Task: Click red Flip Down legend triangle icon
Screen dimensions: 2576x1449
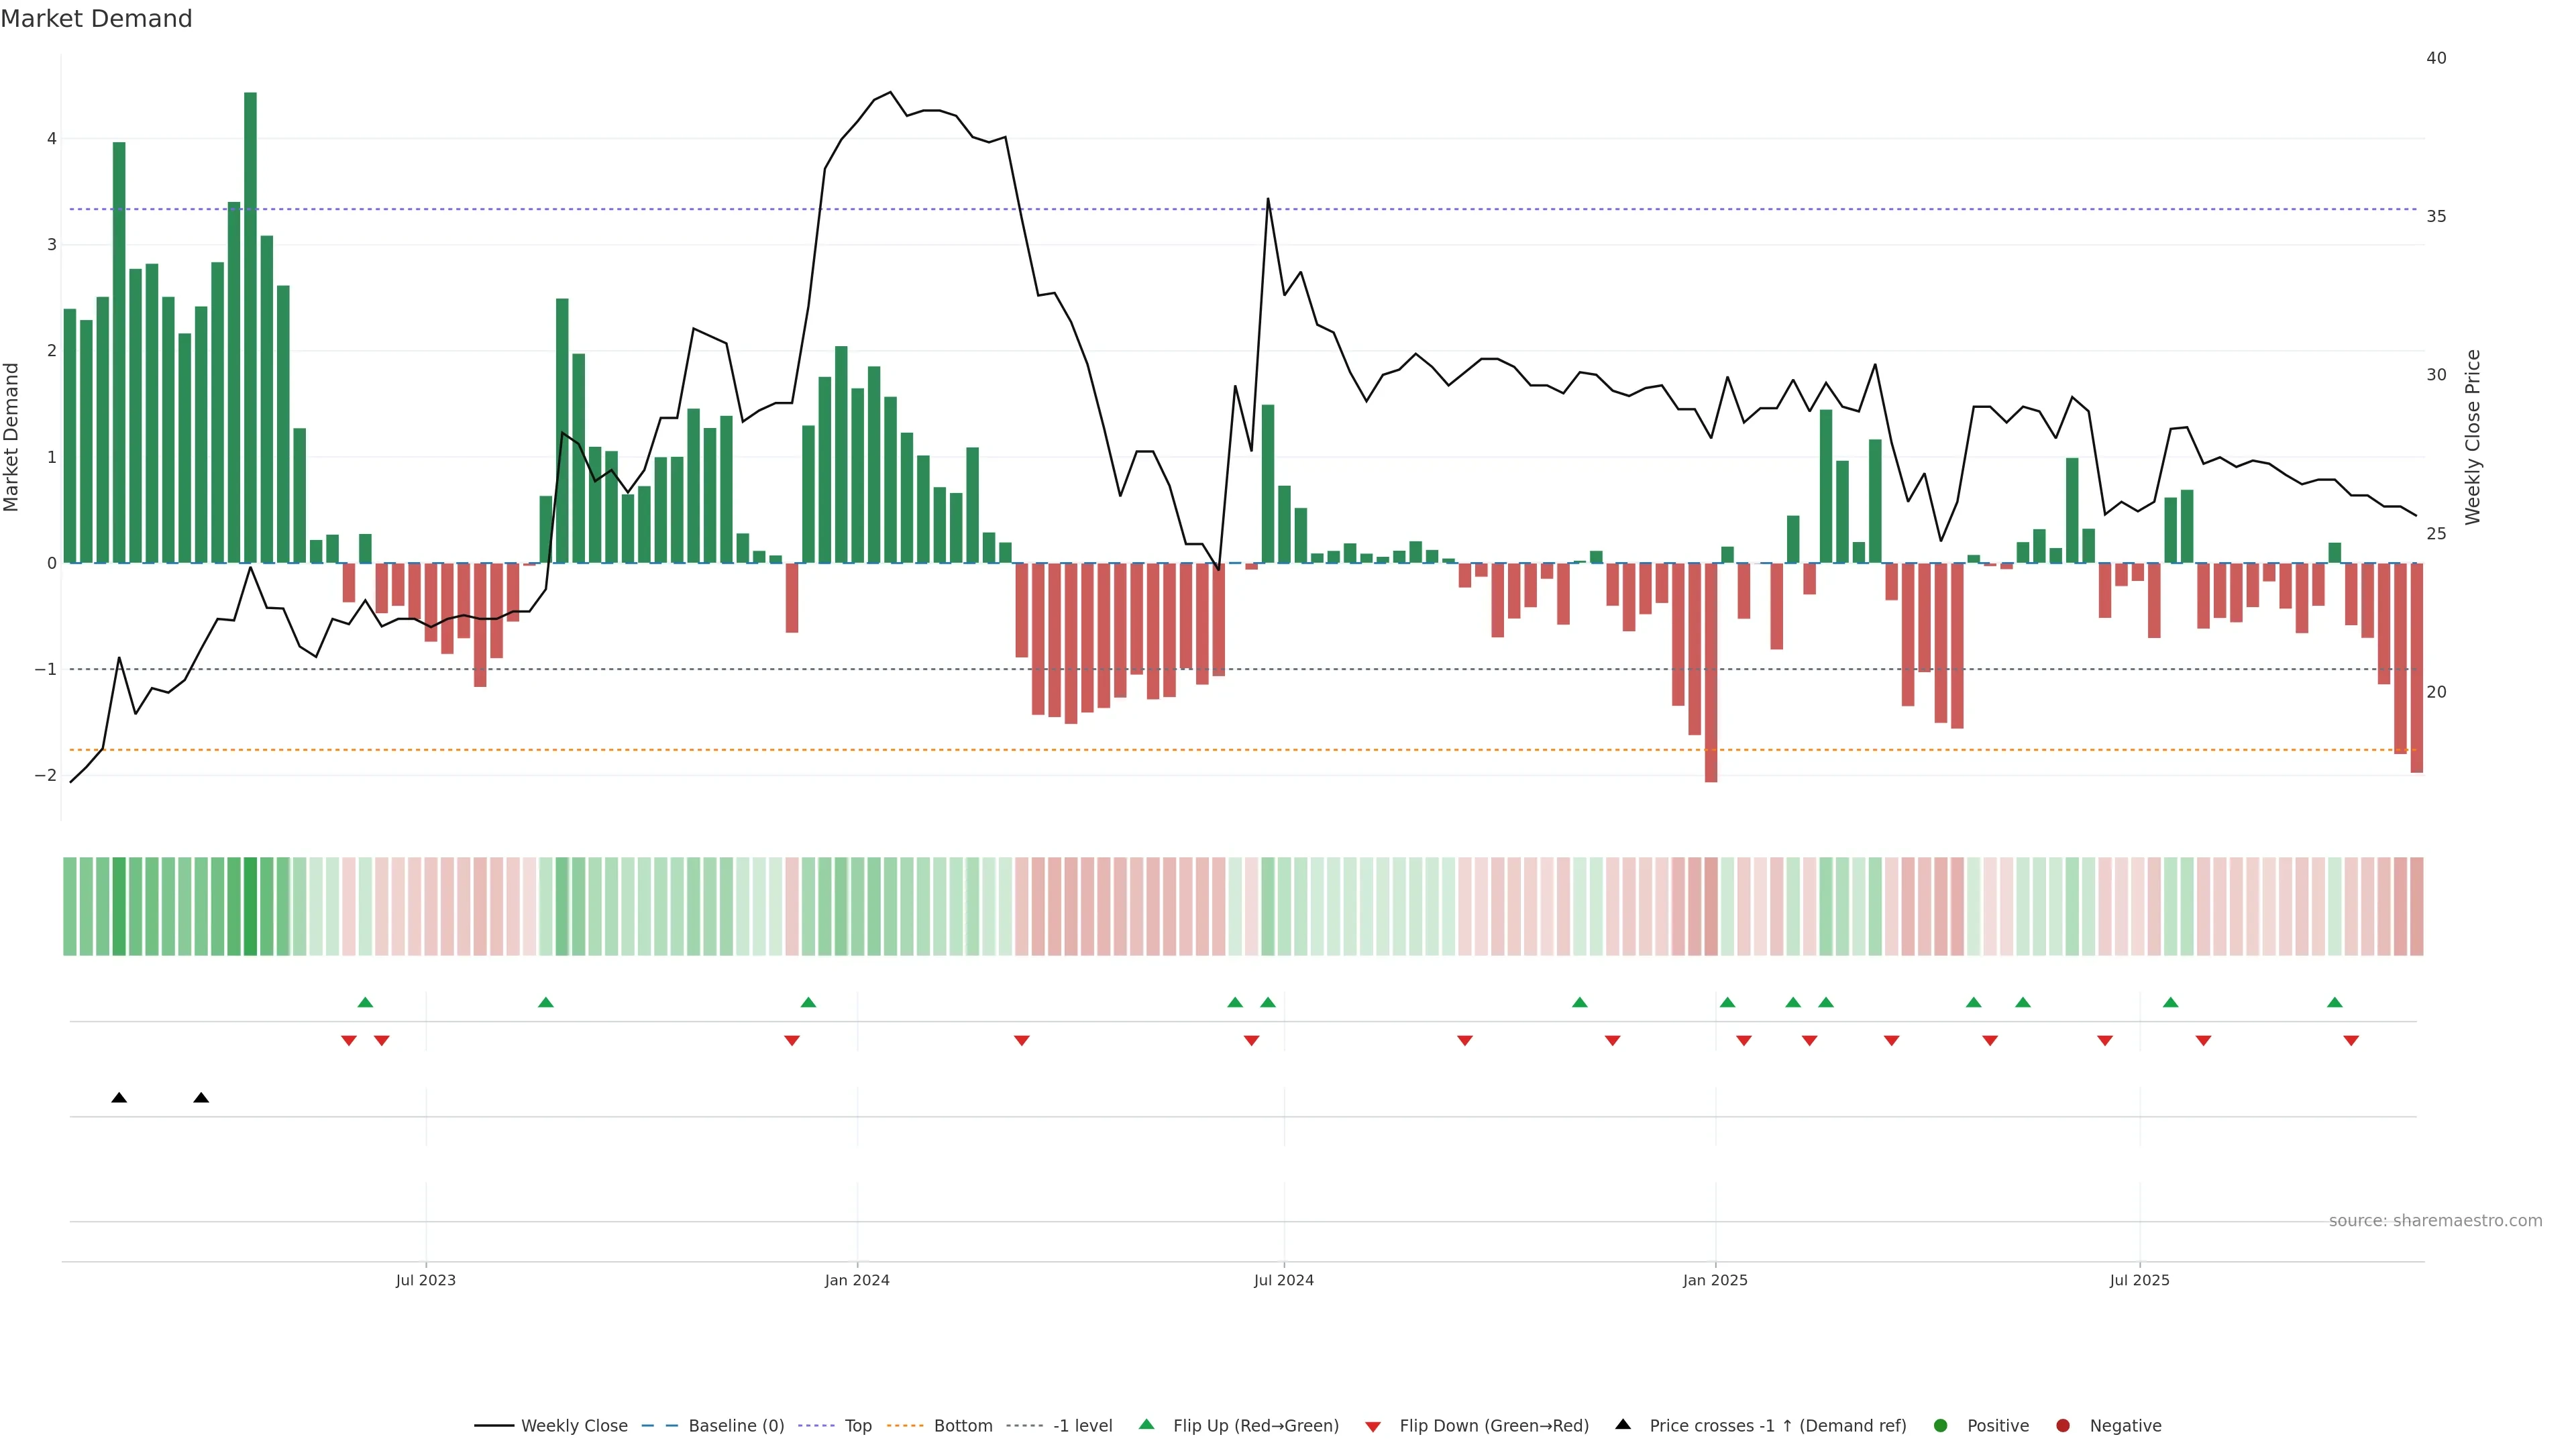Action: (1373, 1426)
